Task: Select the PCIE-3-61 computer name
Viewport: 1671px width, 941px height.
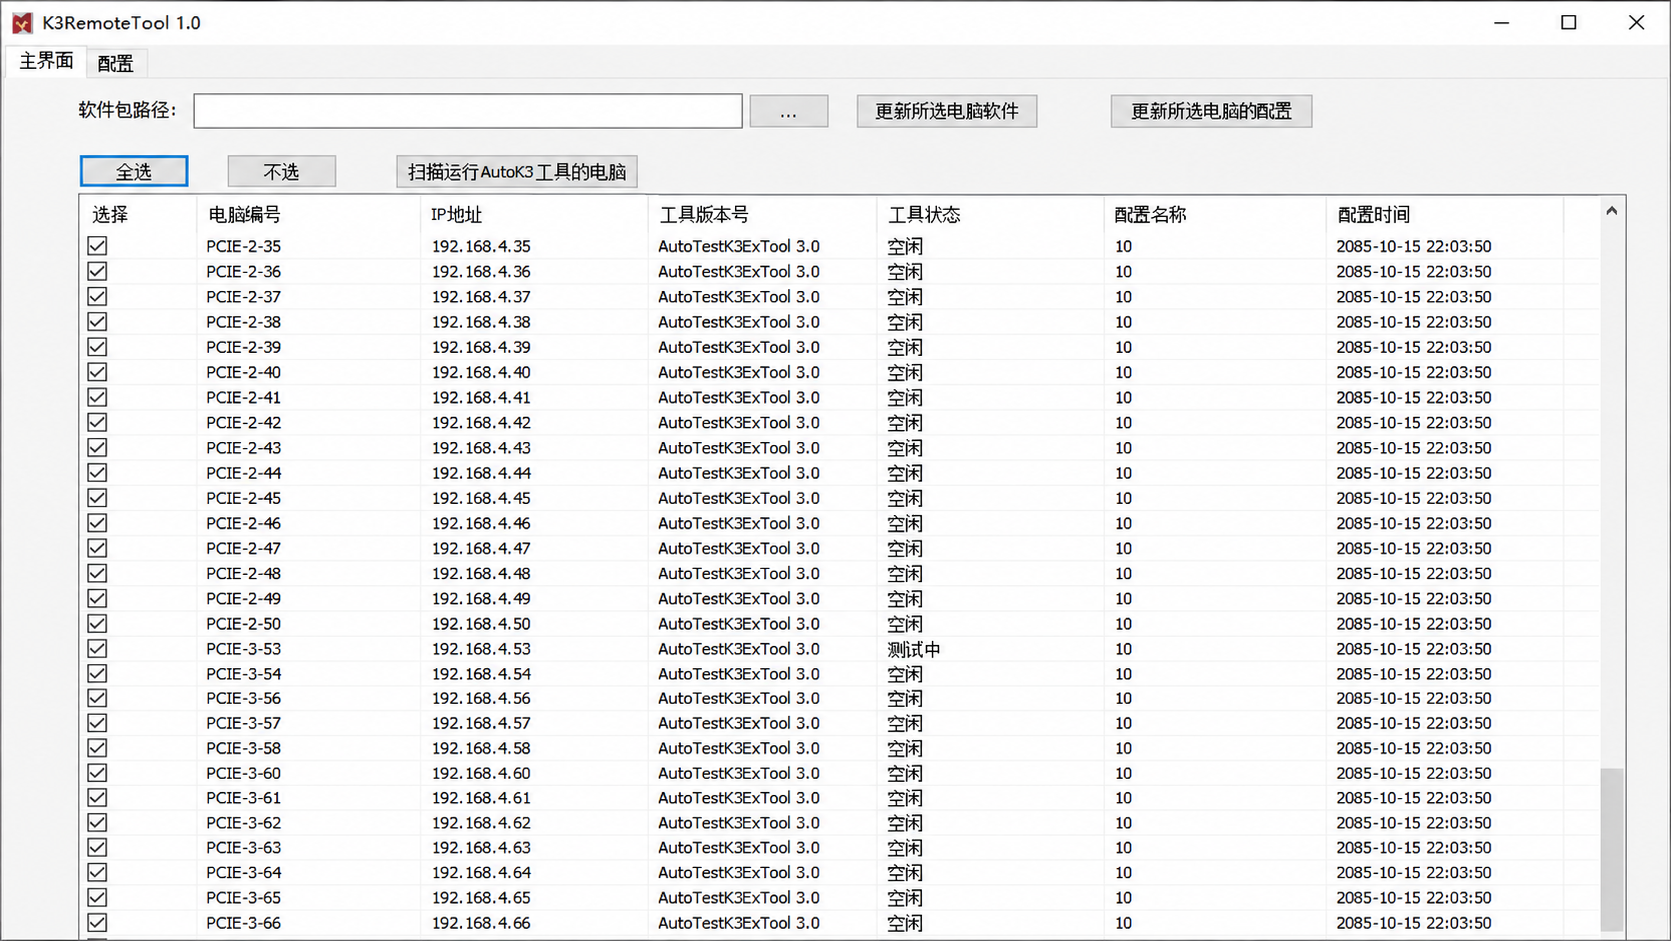Action: click(244, 798)
